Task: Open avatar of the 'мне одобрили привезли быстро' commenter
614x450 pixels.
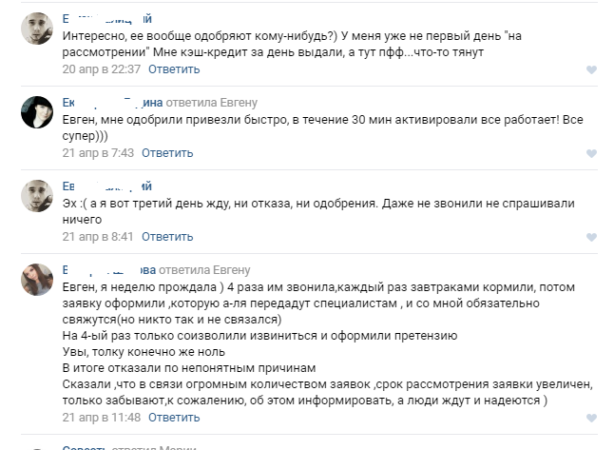Action: point(37,112)
